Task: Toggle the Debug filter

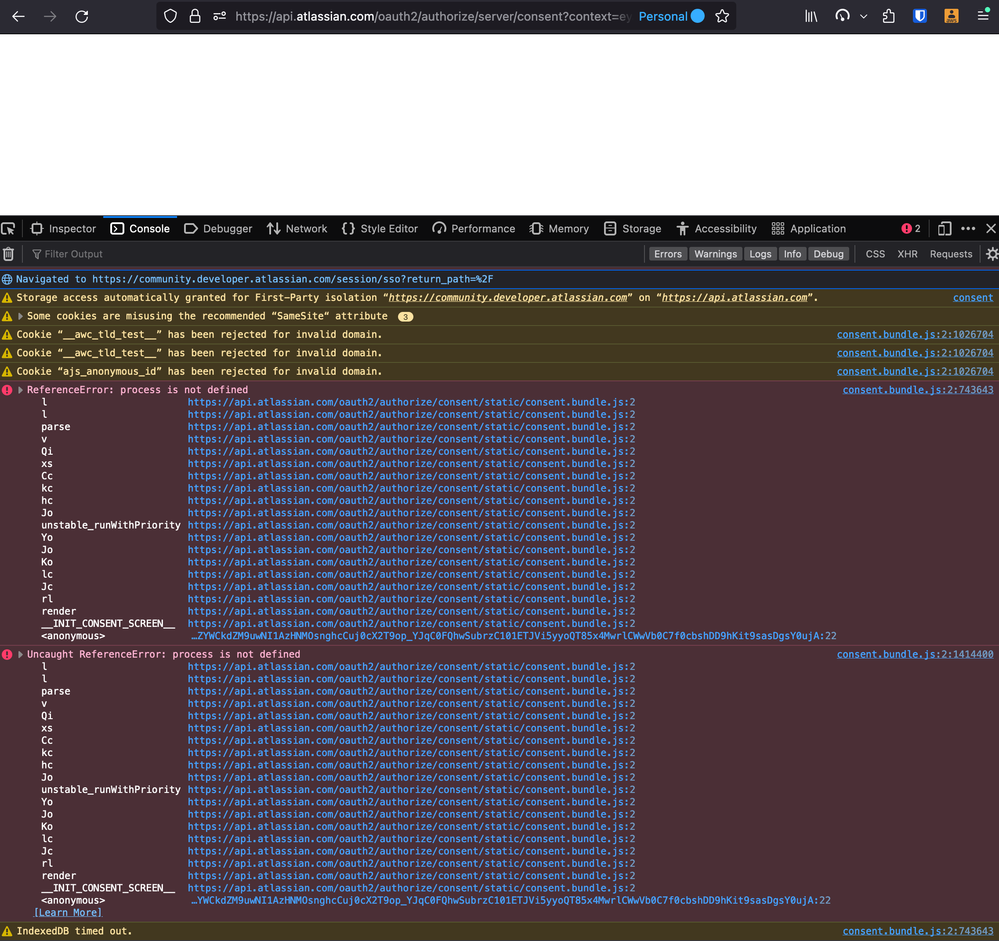Action: click(828, 254)
